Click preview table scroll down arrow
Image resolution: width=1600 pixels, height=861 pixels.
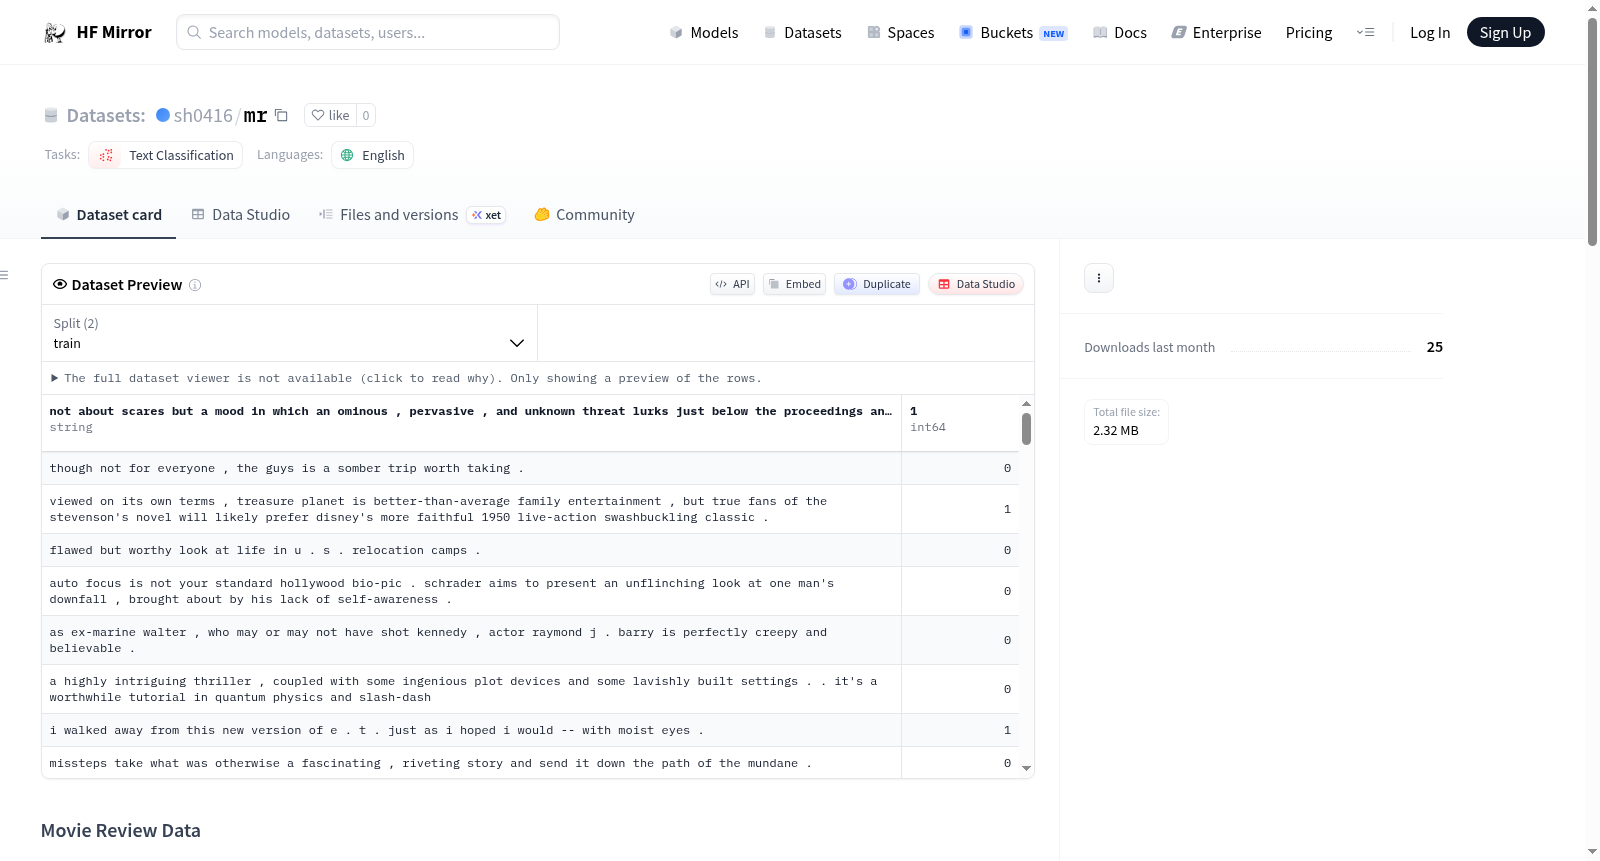1026,768
